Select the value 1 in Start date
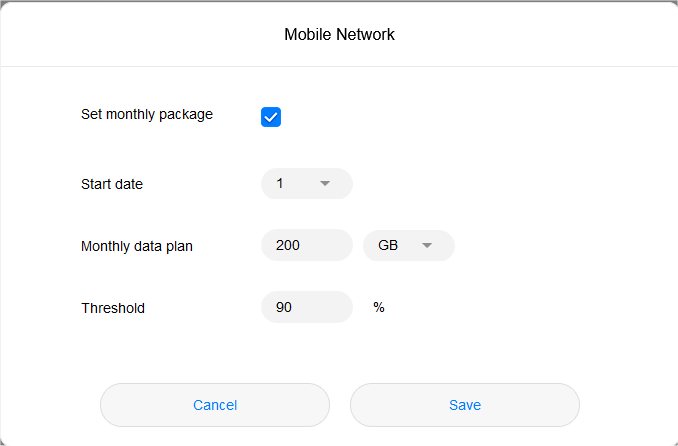Viewport: 678px width, 446px height. coord(280,184)
